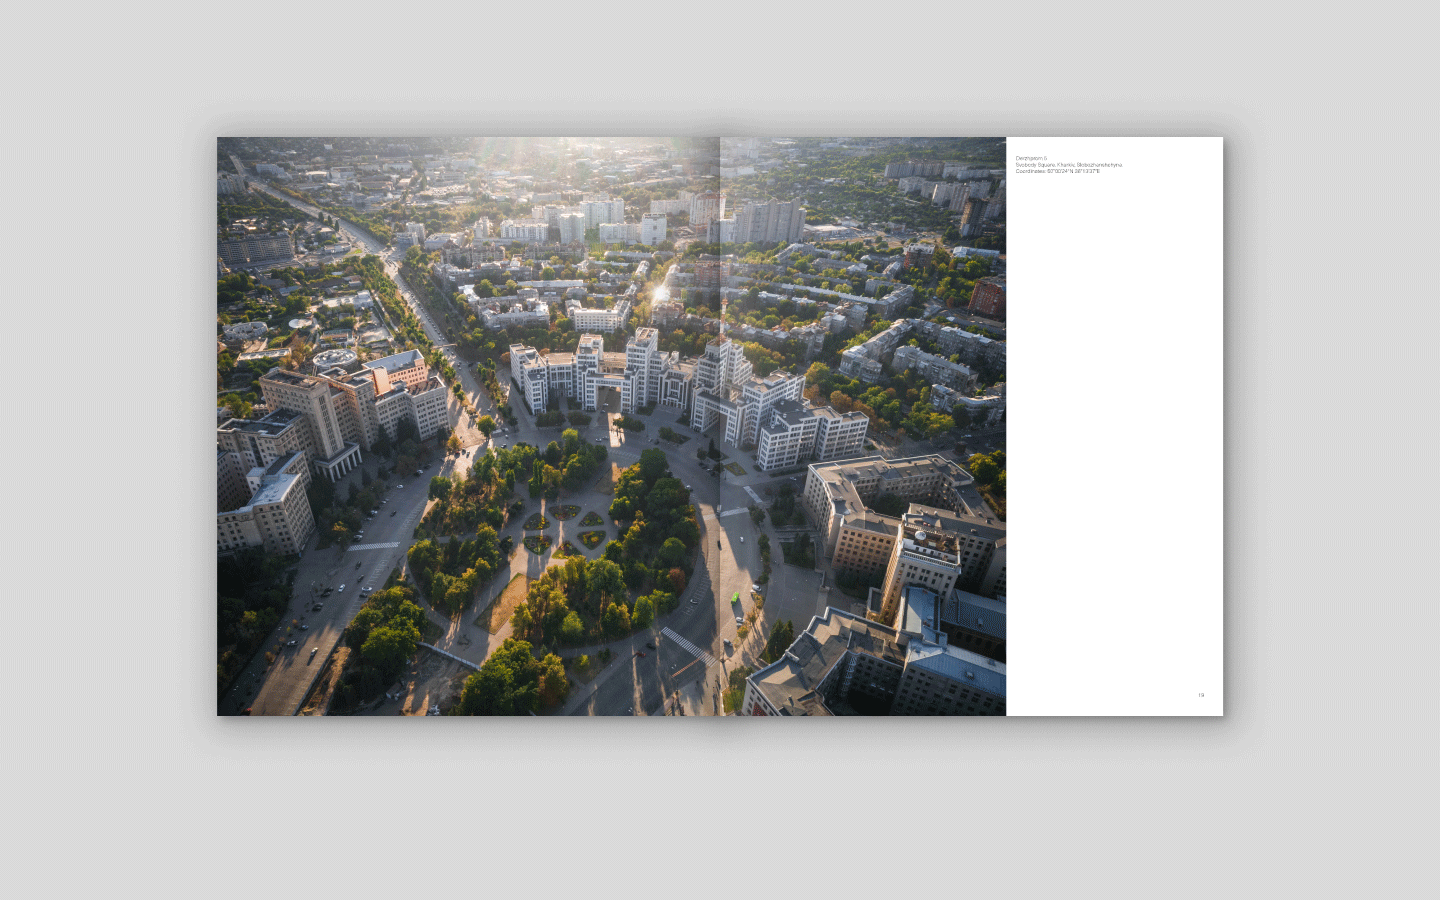Click page number 19

[1201, 695]
